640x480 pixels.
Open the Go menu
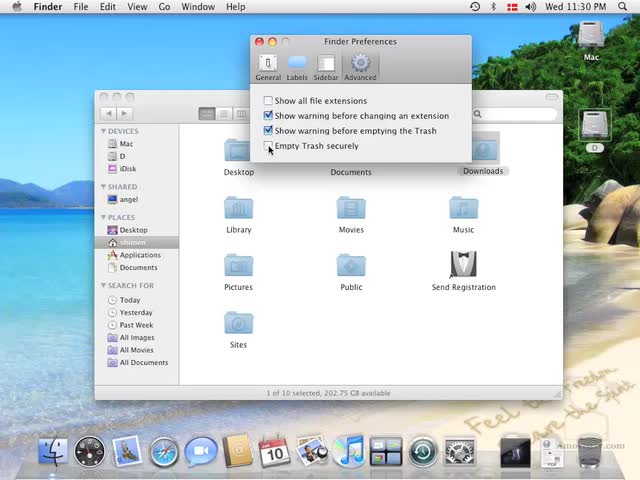(164, 7)
